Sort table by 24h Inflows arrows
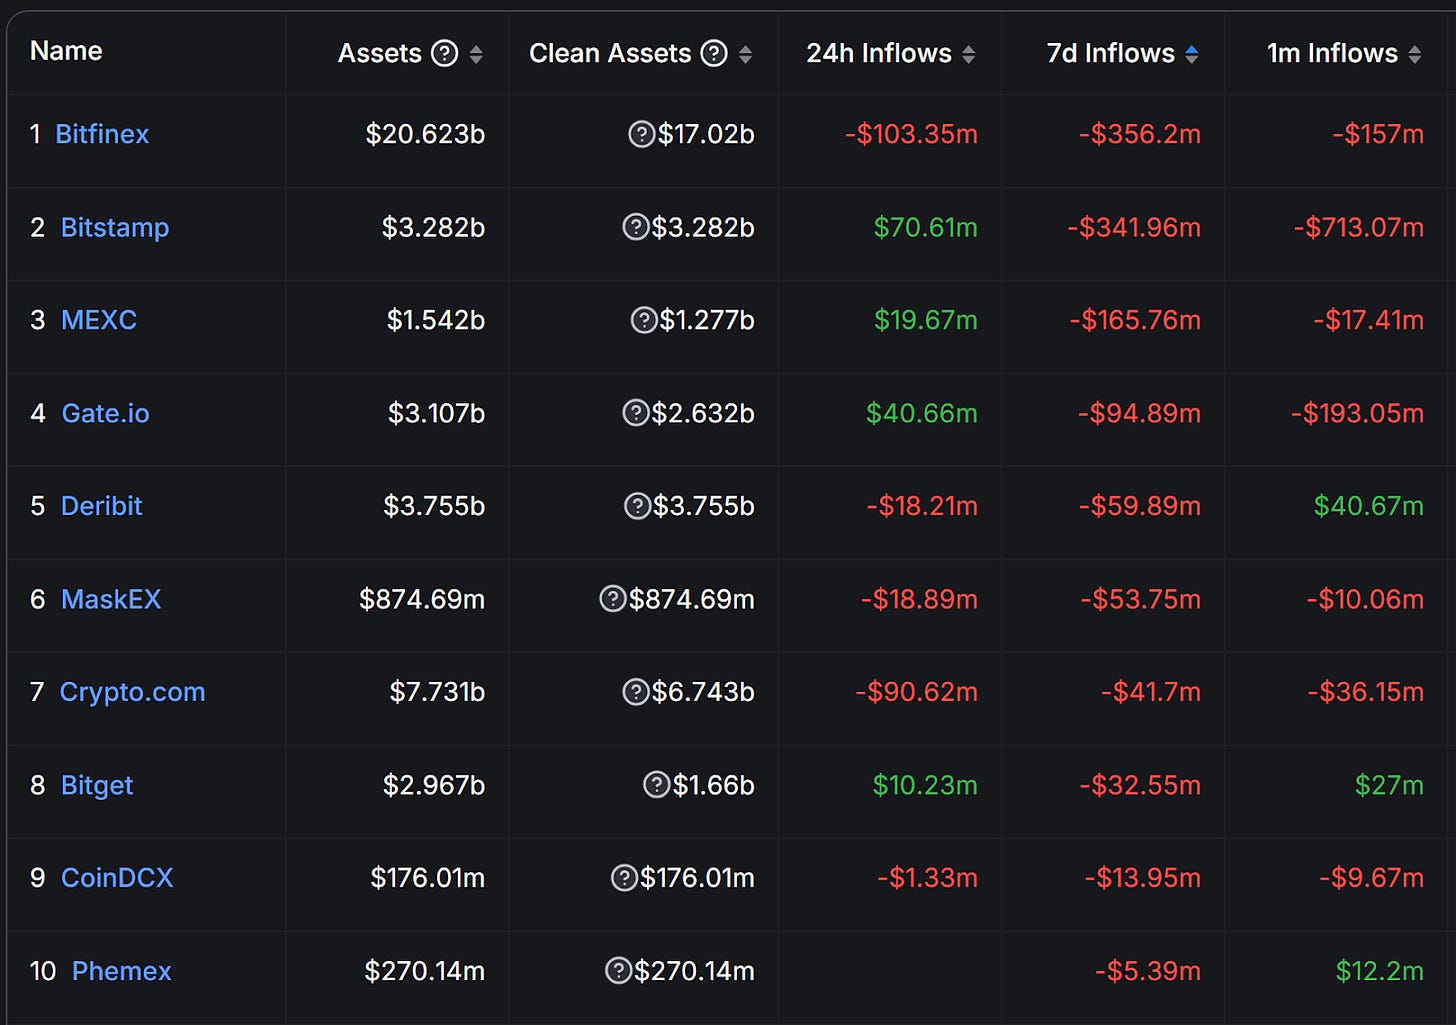Image resolution: width=1456 pixels, height=1025 pixels. point(969,54)
